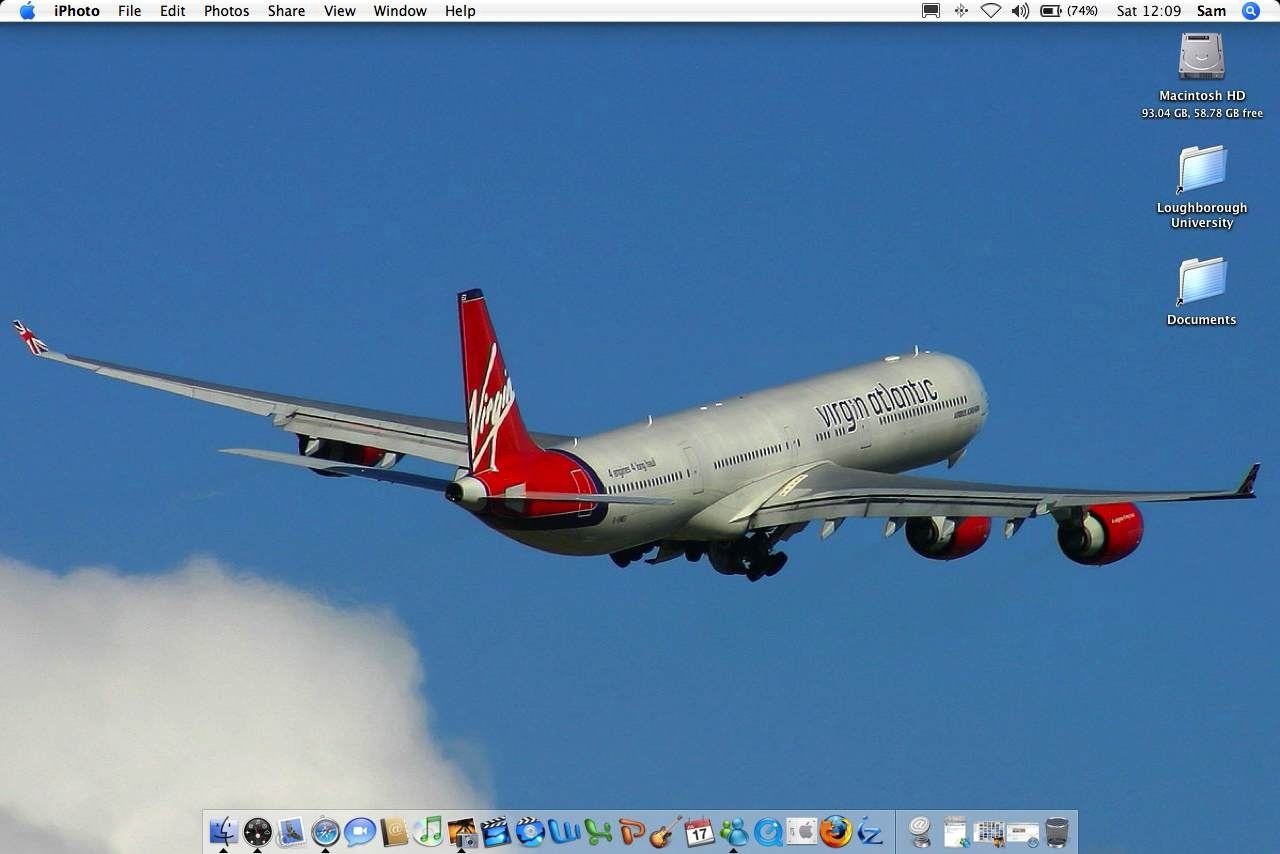Open Microsoft Excel from the Dock
This screenshot has width=1280, height=854.
tap(598, 831)
